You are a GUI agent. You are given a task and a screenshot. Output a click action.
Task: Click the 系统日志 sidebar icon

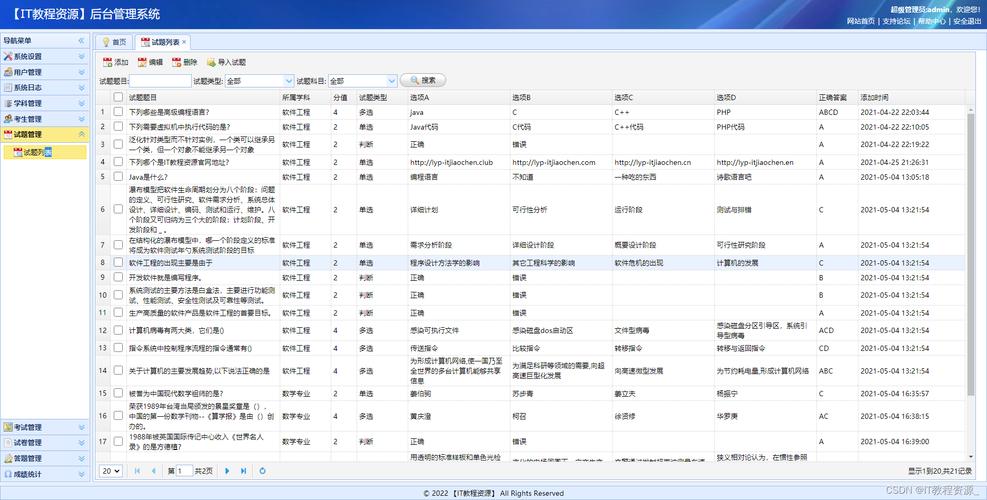pos(8,88)
